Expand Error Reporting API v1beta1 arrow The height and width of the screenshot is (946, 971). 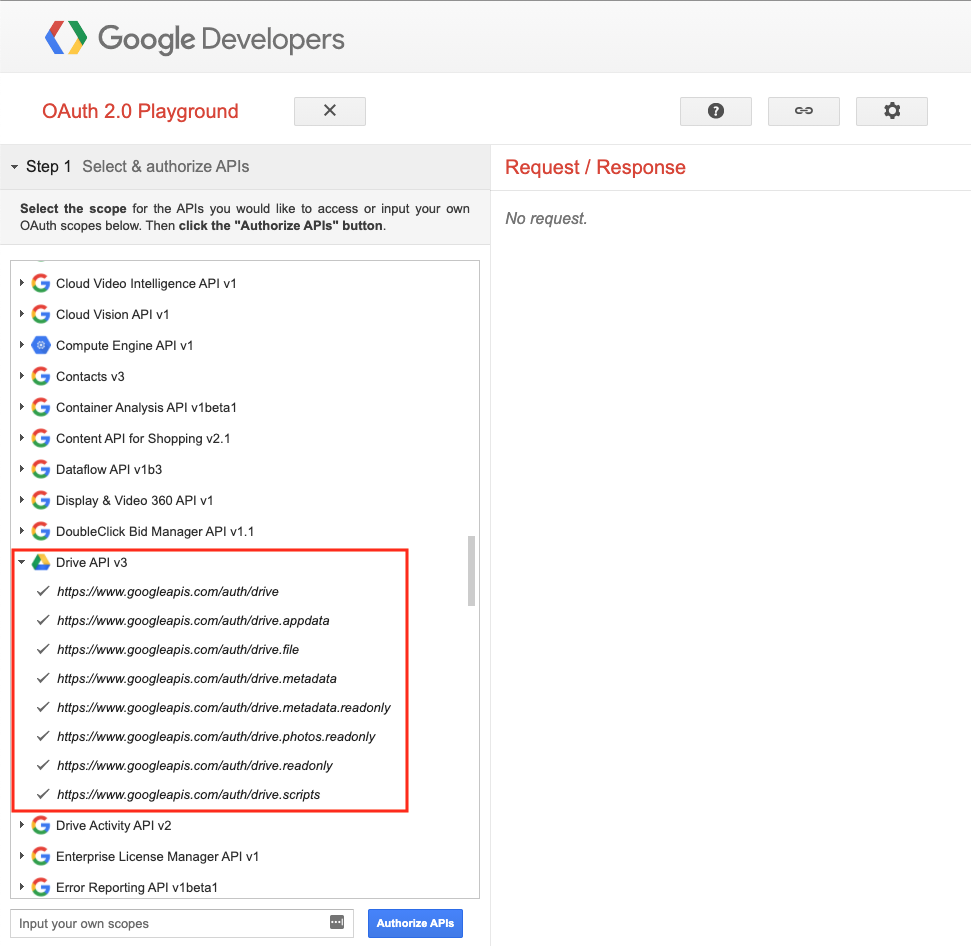(x=22, y=886)
